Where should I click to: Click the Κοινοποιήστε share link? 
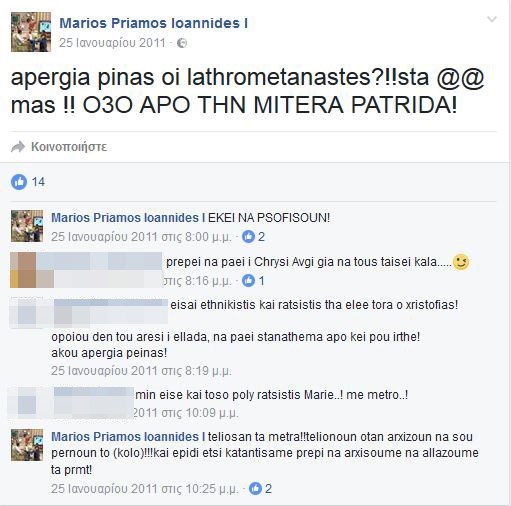point(69,147)
